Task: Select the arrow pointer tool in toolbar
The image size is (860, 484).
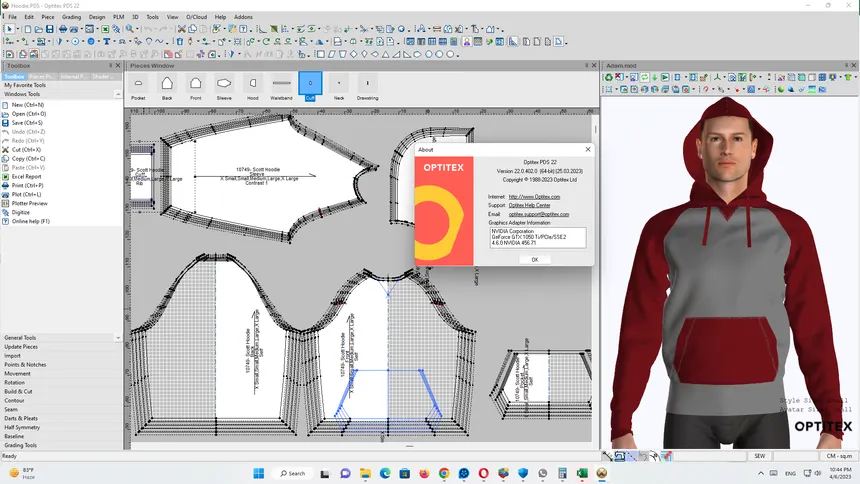Action: pyautogui.click(x=9, y=29)
